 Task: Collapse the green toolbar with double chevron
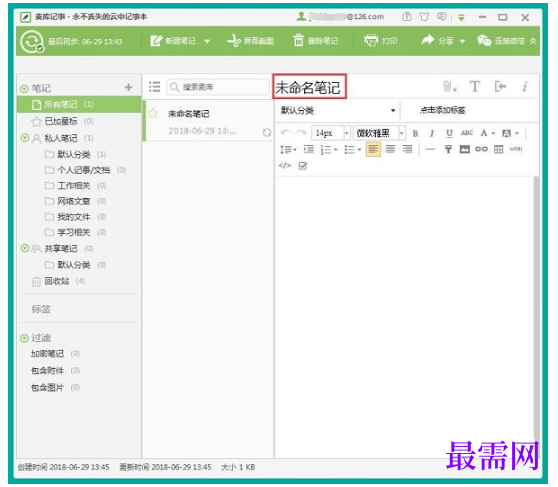point(533,41)
